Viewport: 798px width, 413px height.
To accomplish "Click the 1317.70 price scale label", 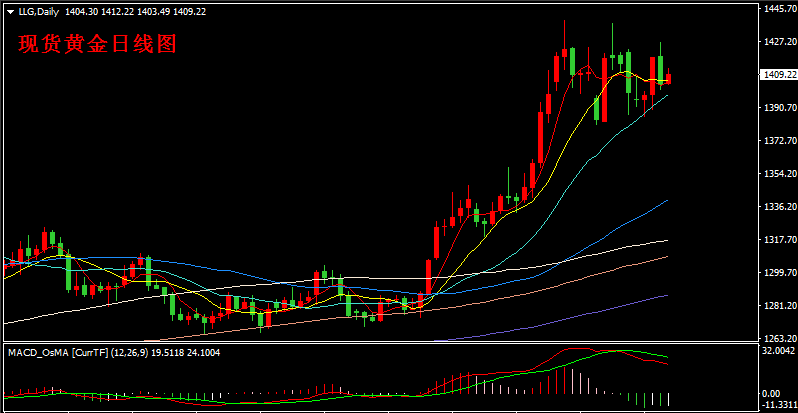I will click(779, 240).
